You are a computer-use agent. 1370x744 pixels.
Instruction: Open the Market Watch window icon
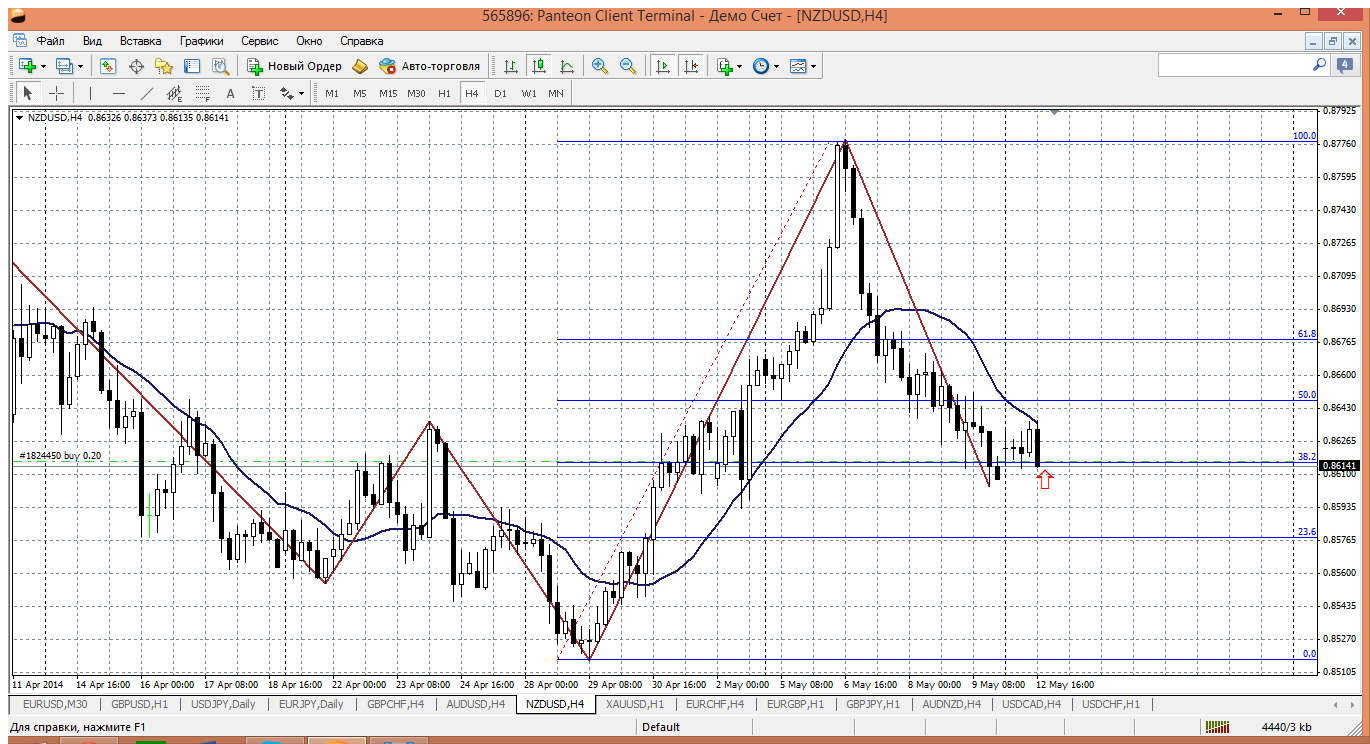[x=108, y=66]
